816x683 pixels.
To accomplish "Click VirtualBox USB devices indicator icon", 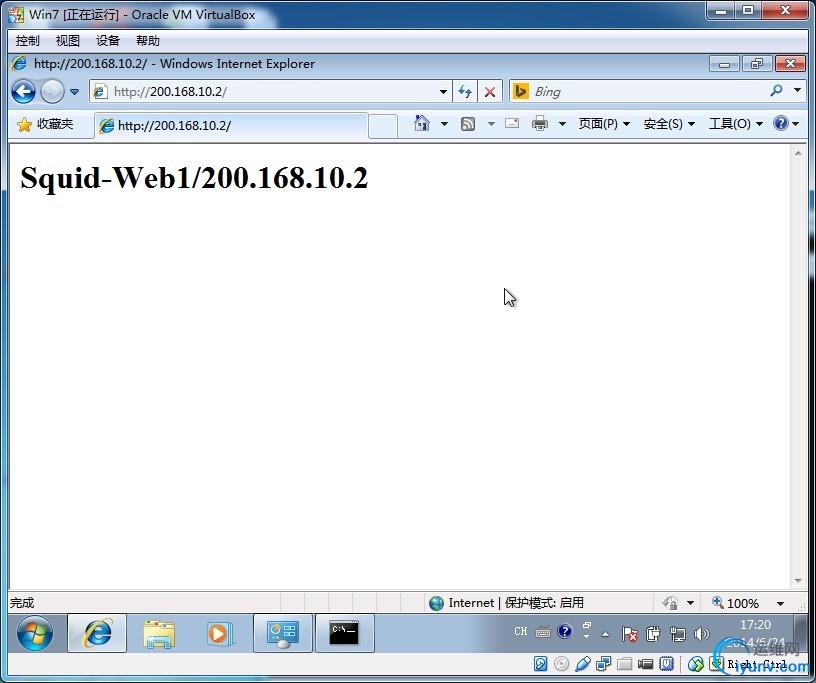I will coord(583,664).
